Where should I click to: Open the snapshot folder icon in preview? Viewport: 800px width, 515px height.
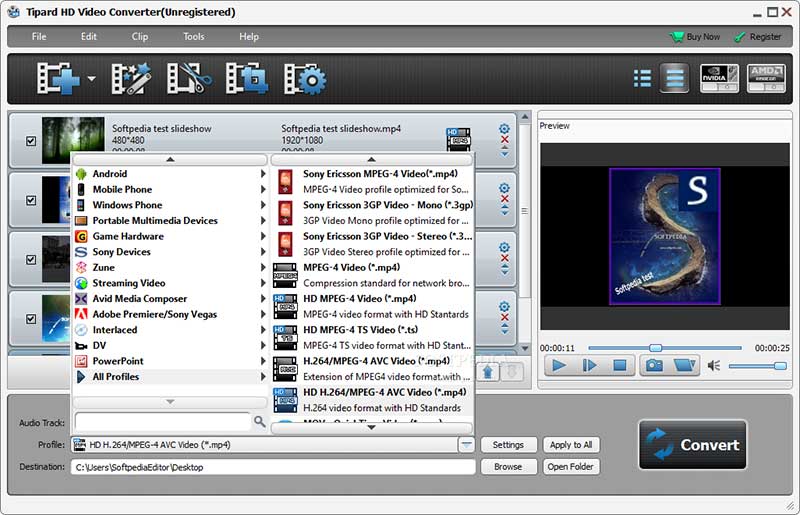click(684, 365)
